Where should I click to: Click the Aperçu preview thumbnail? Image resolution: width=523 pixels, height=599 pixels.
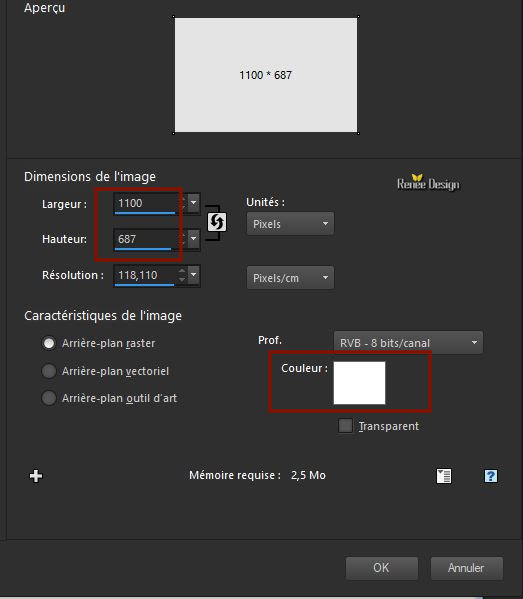coord(266,75)
